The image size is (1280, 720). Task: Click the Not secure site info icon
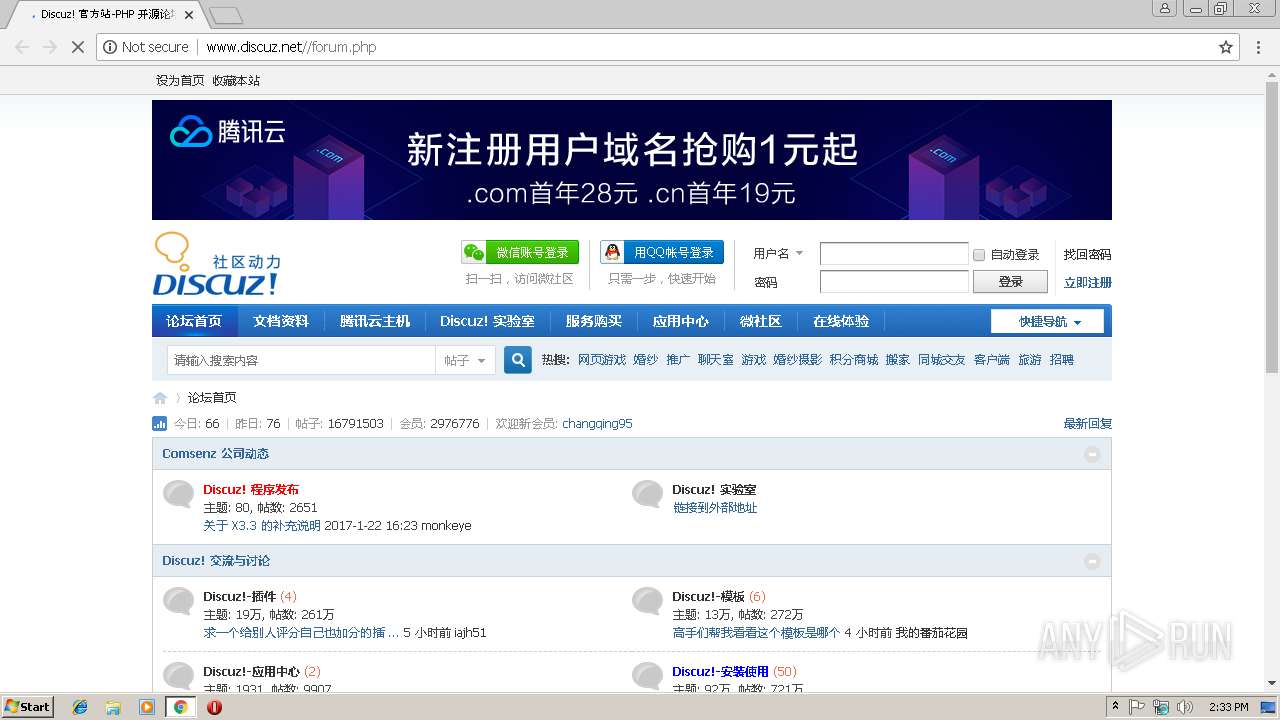110,47
